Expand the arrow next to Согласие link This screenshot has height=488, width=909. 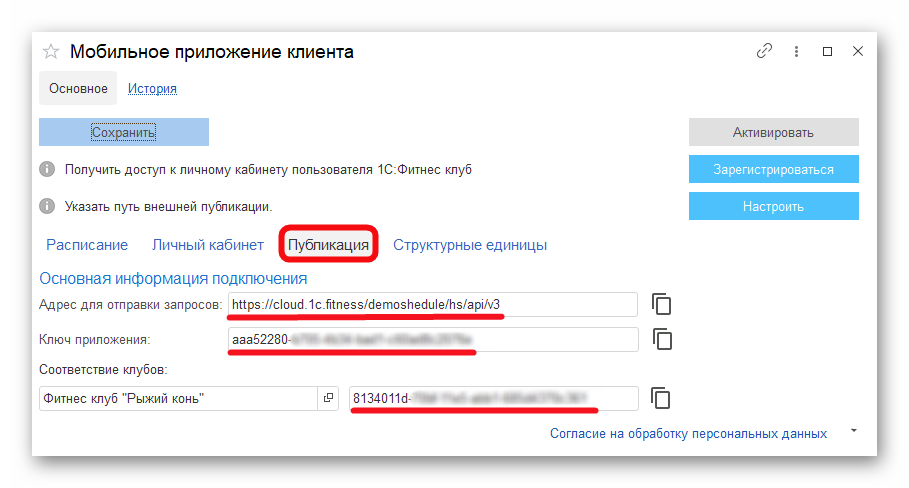pos(853,431)
